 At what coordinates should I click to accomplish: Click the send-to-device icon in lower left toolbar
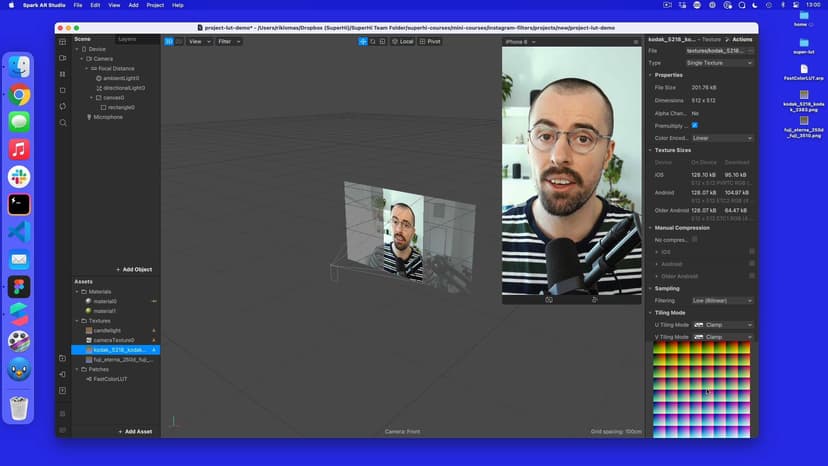point(62,374)
